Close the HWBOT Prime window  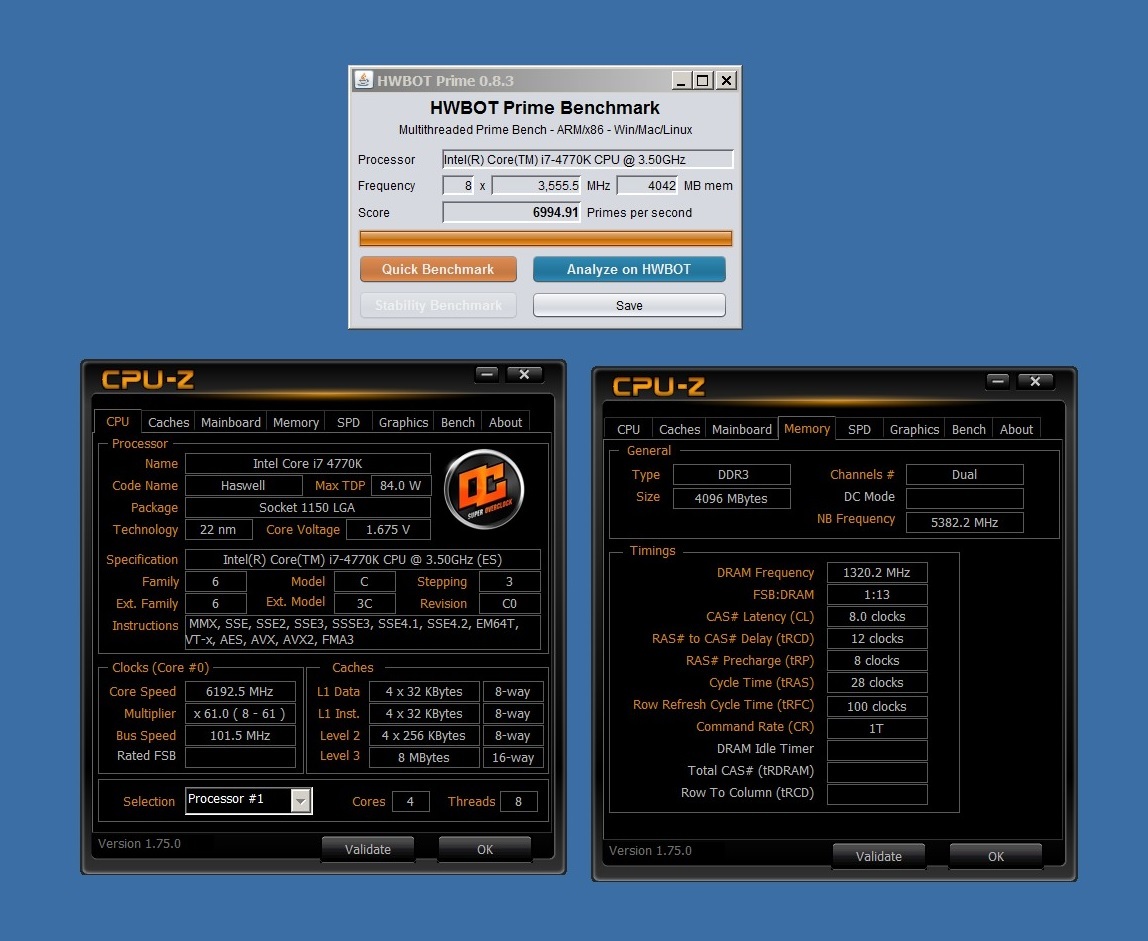tap(726, 81)
